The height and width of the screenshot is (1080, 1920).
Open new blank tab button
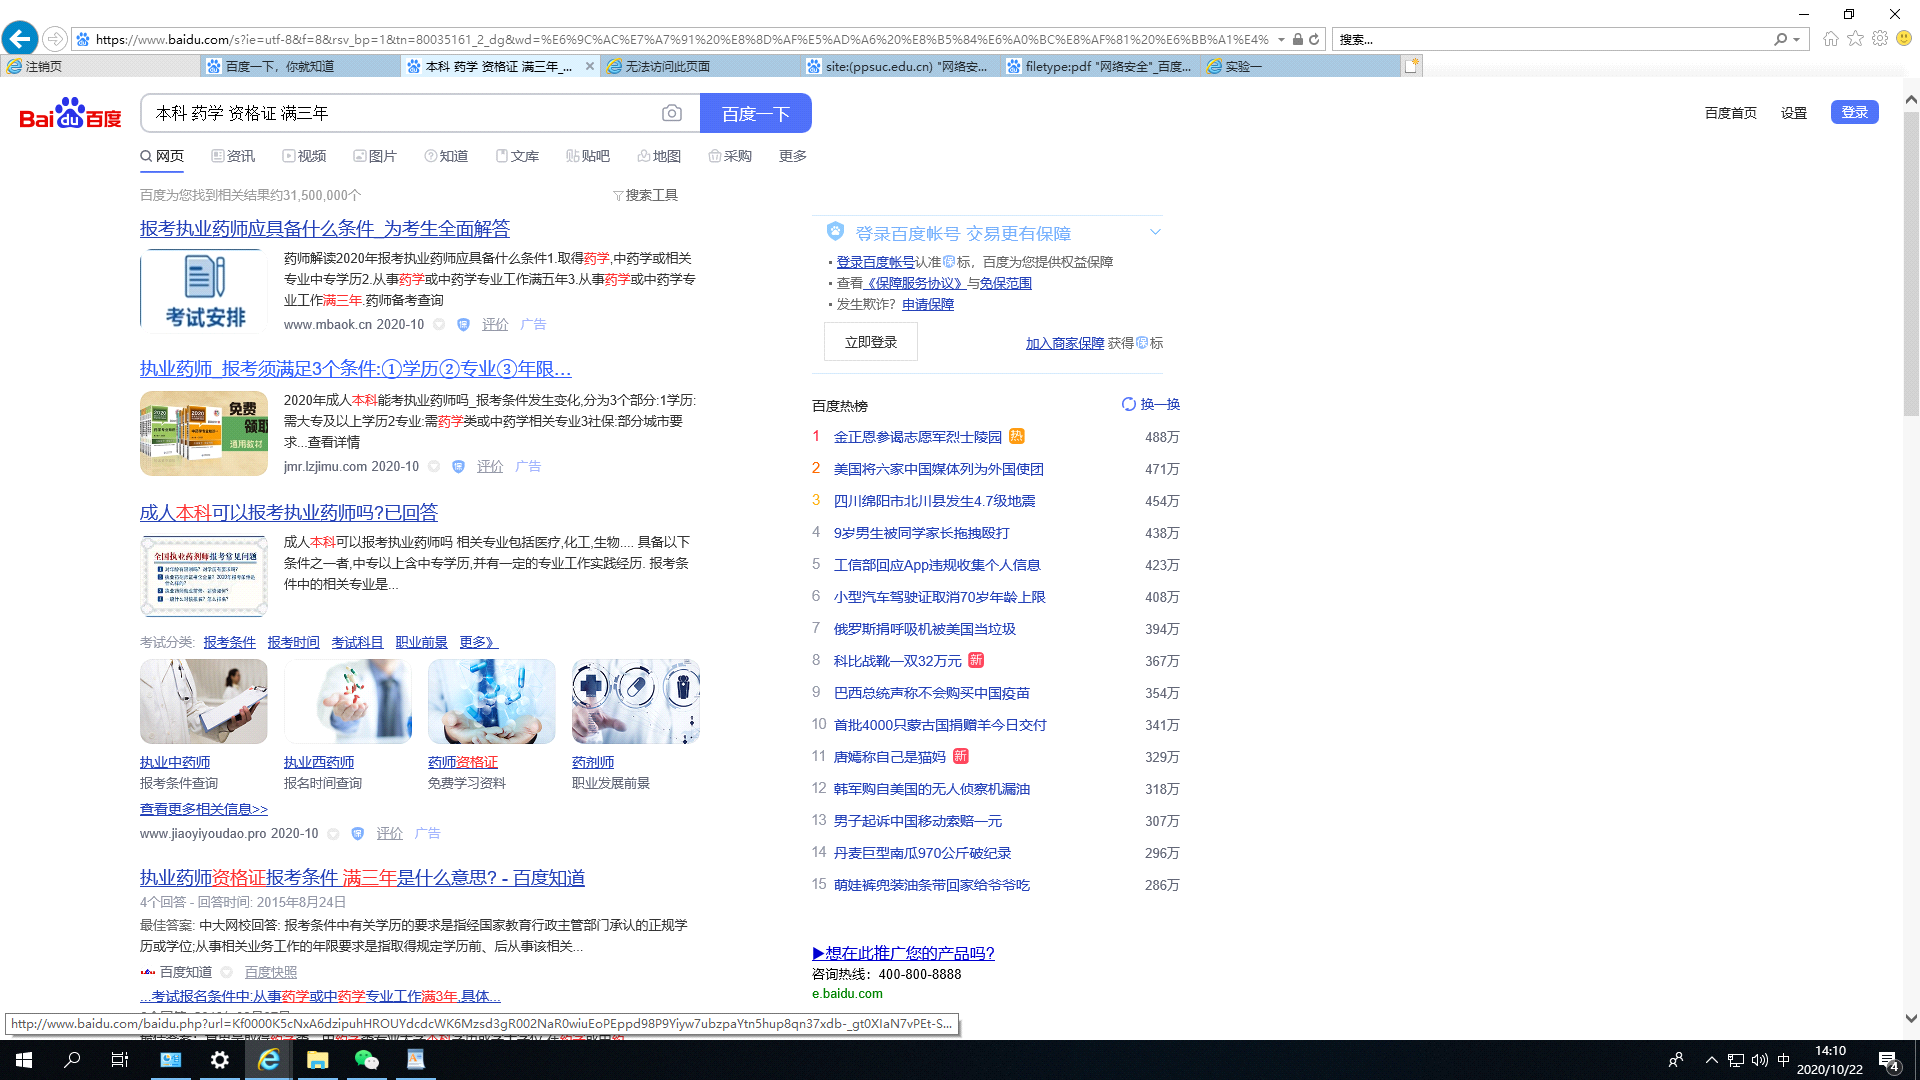pos(1411,66)
